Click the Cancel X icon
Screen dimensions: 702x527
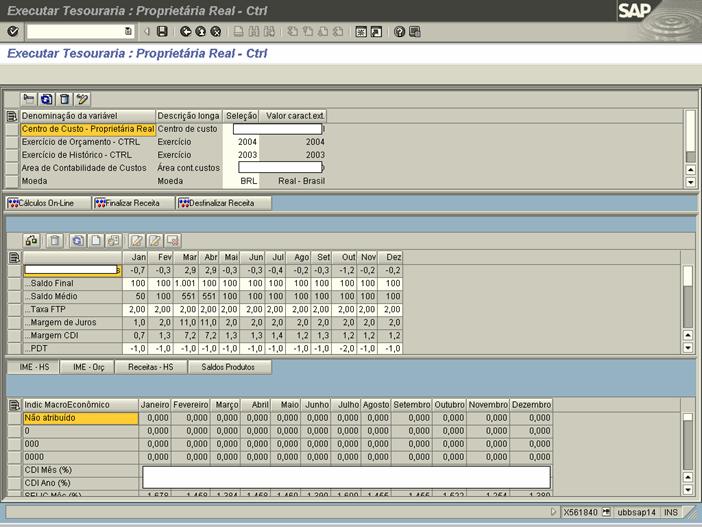(x=216, y=31)
